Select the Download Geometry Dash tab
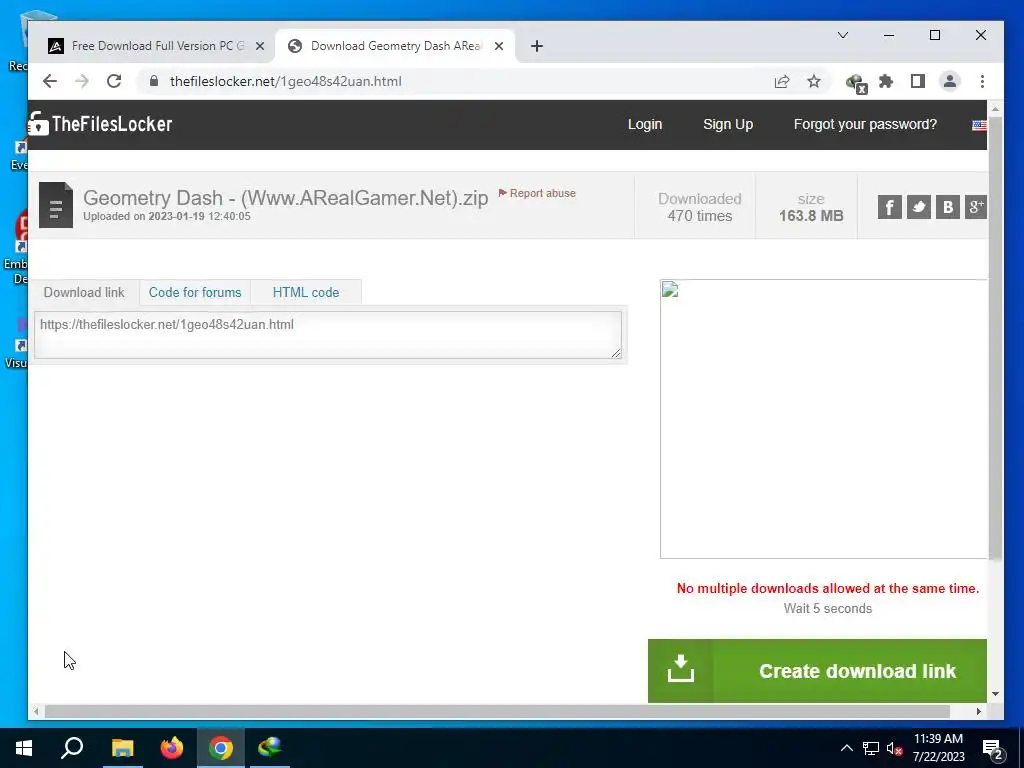1024x768 pixels. coord(394,46)
